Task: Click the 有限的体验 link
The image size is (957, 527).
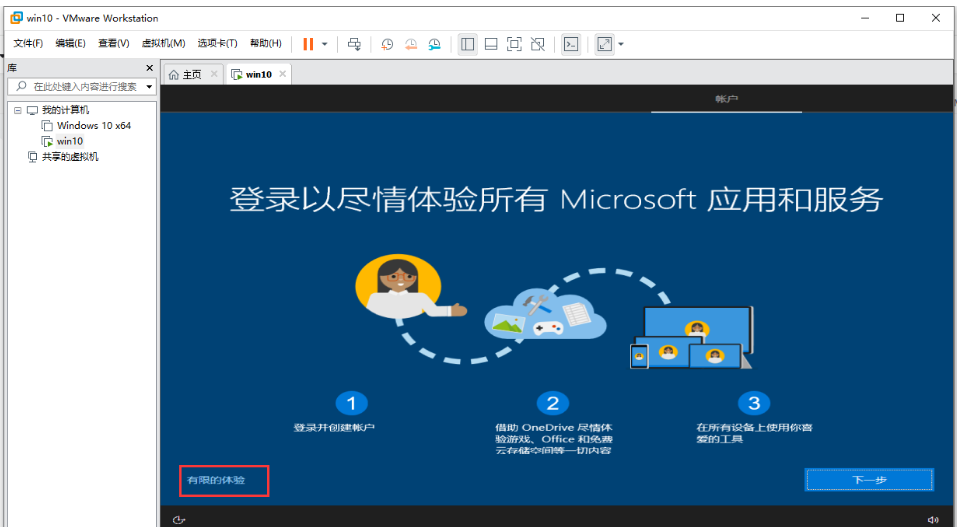Action: 216,480
